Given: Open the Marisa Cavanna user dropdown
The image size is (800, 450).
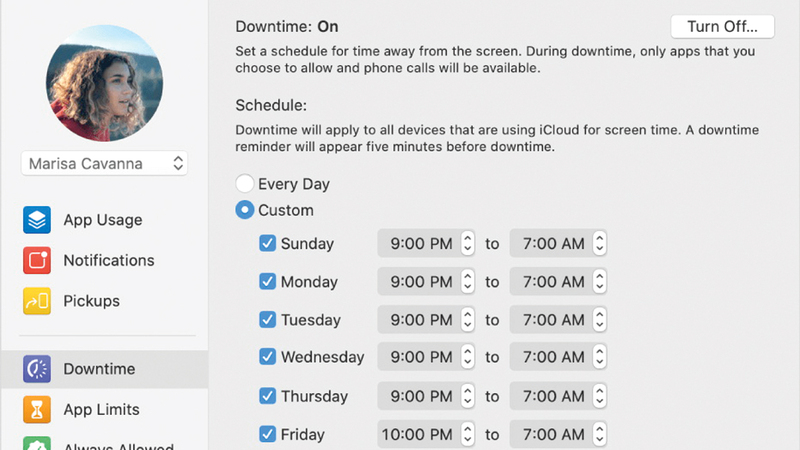Looking at the screenshot, I should click(104, 163).
